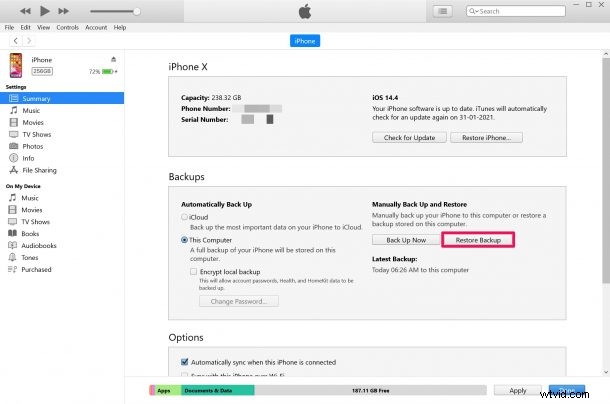
Task: Click the Apply button
Action: [x=518, y=390]
